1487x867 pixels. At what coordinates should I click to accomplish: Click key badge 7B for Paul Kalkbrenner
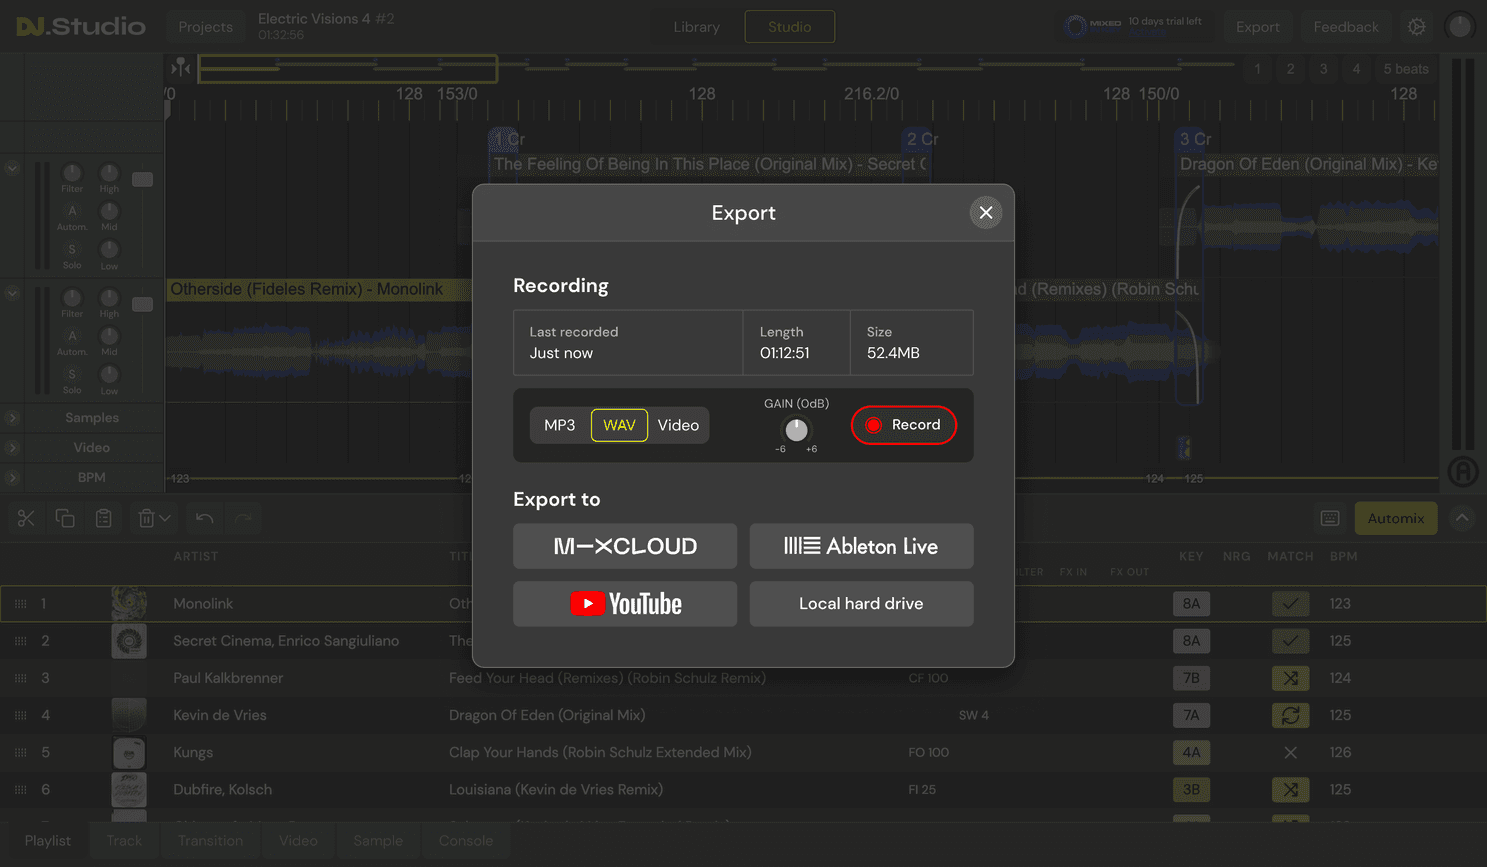click(1191, 678)
